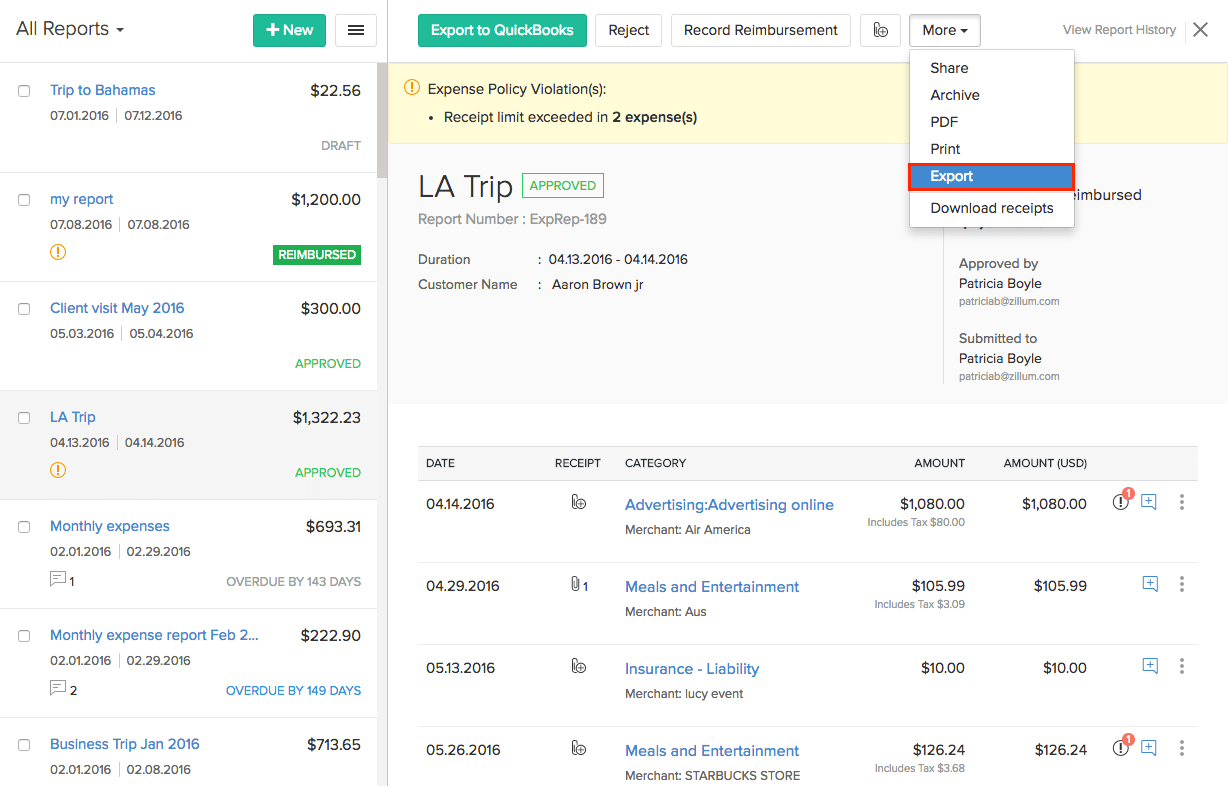Click the comments icon on the Monthly expenses report
Viewport: 1228px width, 786px height.
tap(59, 580)
